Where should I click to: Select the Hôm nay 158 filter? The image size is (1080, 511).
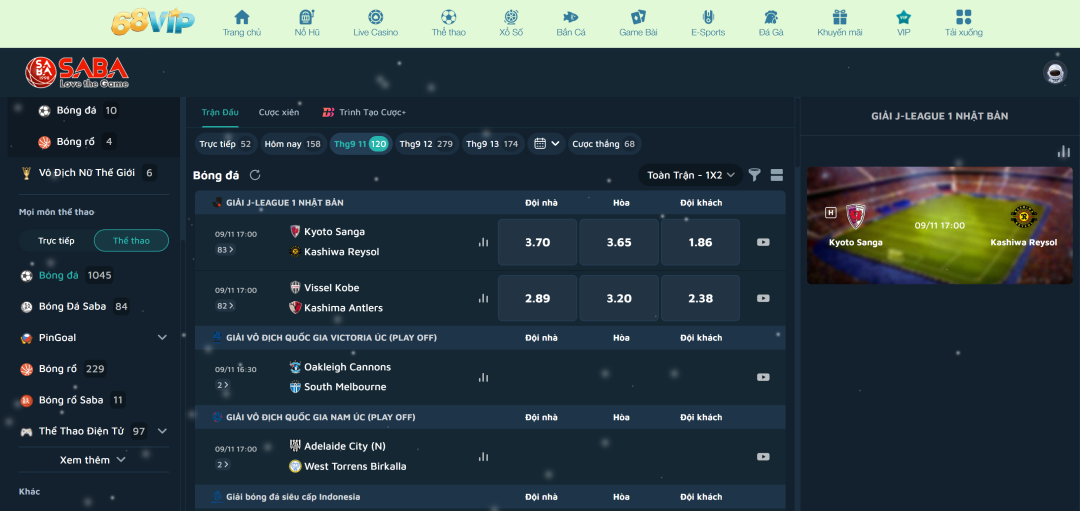(x=293, y=144)
